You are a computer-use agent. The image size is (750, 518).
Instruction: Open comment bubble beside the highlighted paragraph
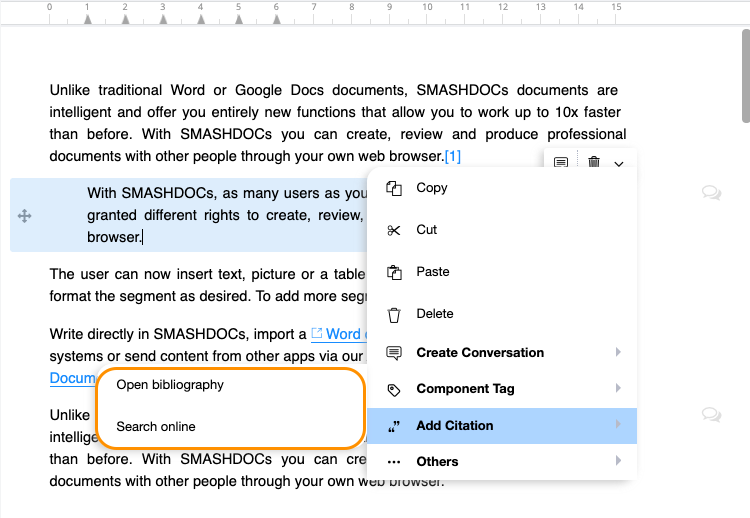click(711, 193)
